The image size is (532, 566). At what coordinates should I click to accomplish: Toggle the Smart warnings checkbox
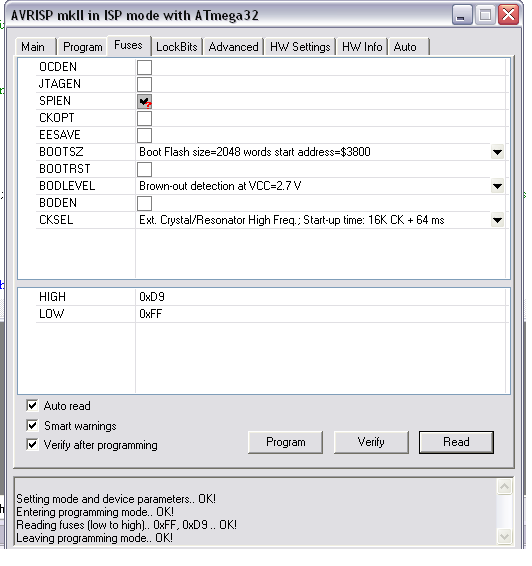coord(32,425)
